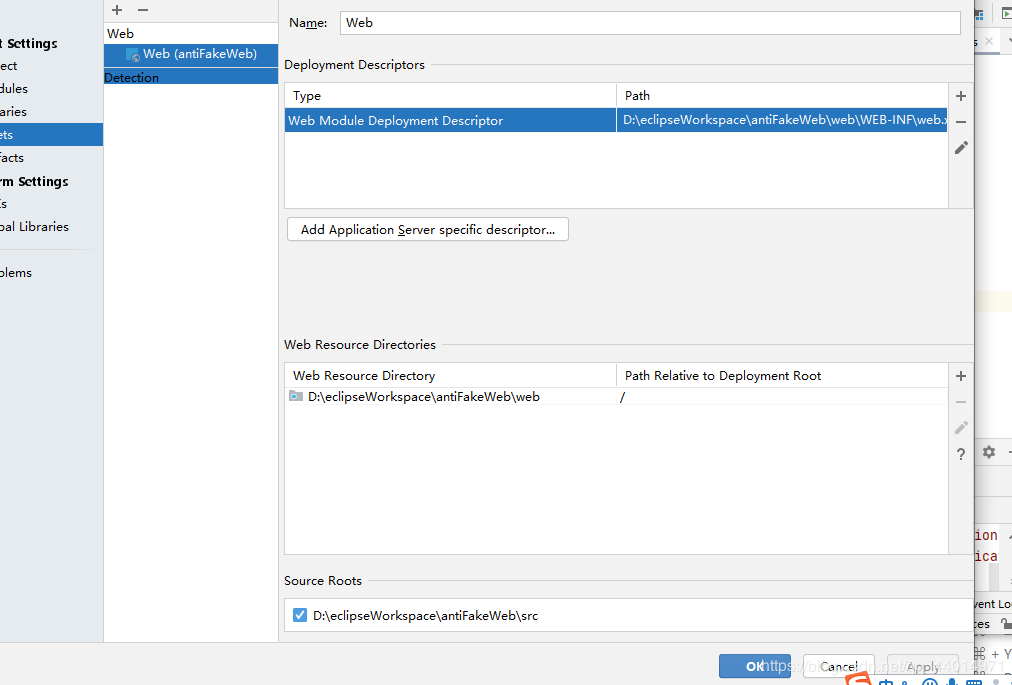
Task: Click the Name text field
Action: pyautogui.click(x=650, y=23)
